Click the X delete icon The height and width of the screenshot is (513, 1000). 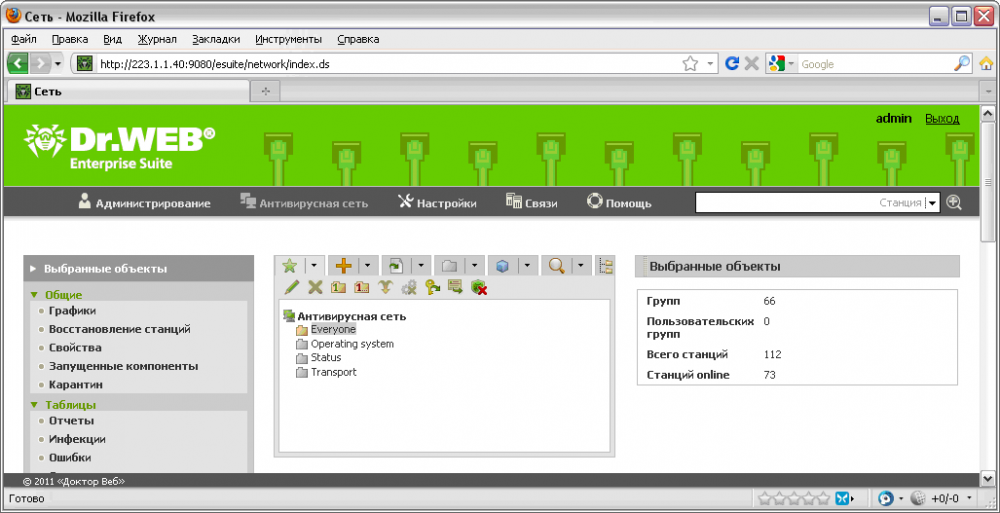coord(314,288)
